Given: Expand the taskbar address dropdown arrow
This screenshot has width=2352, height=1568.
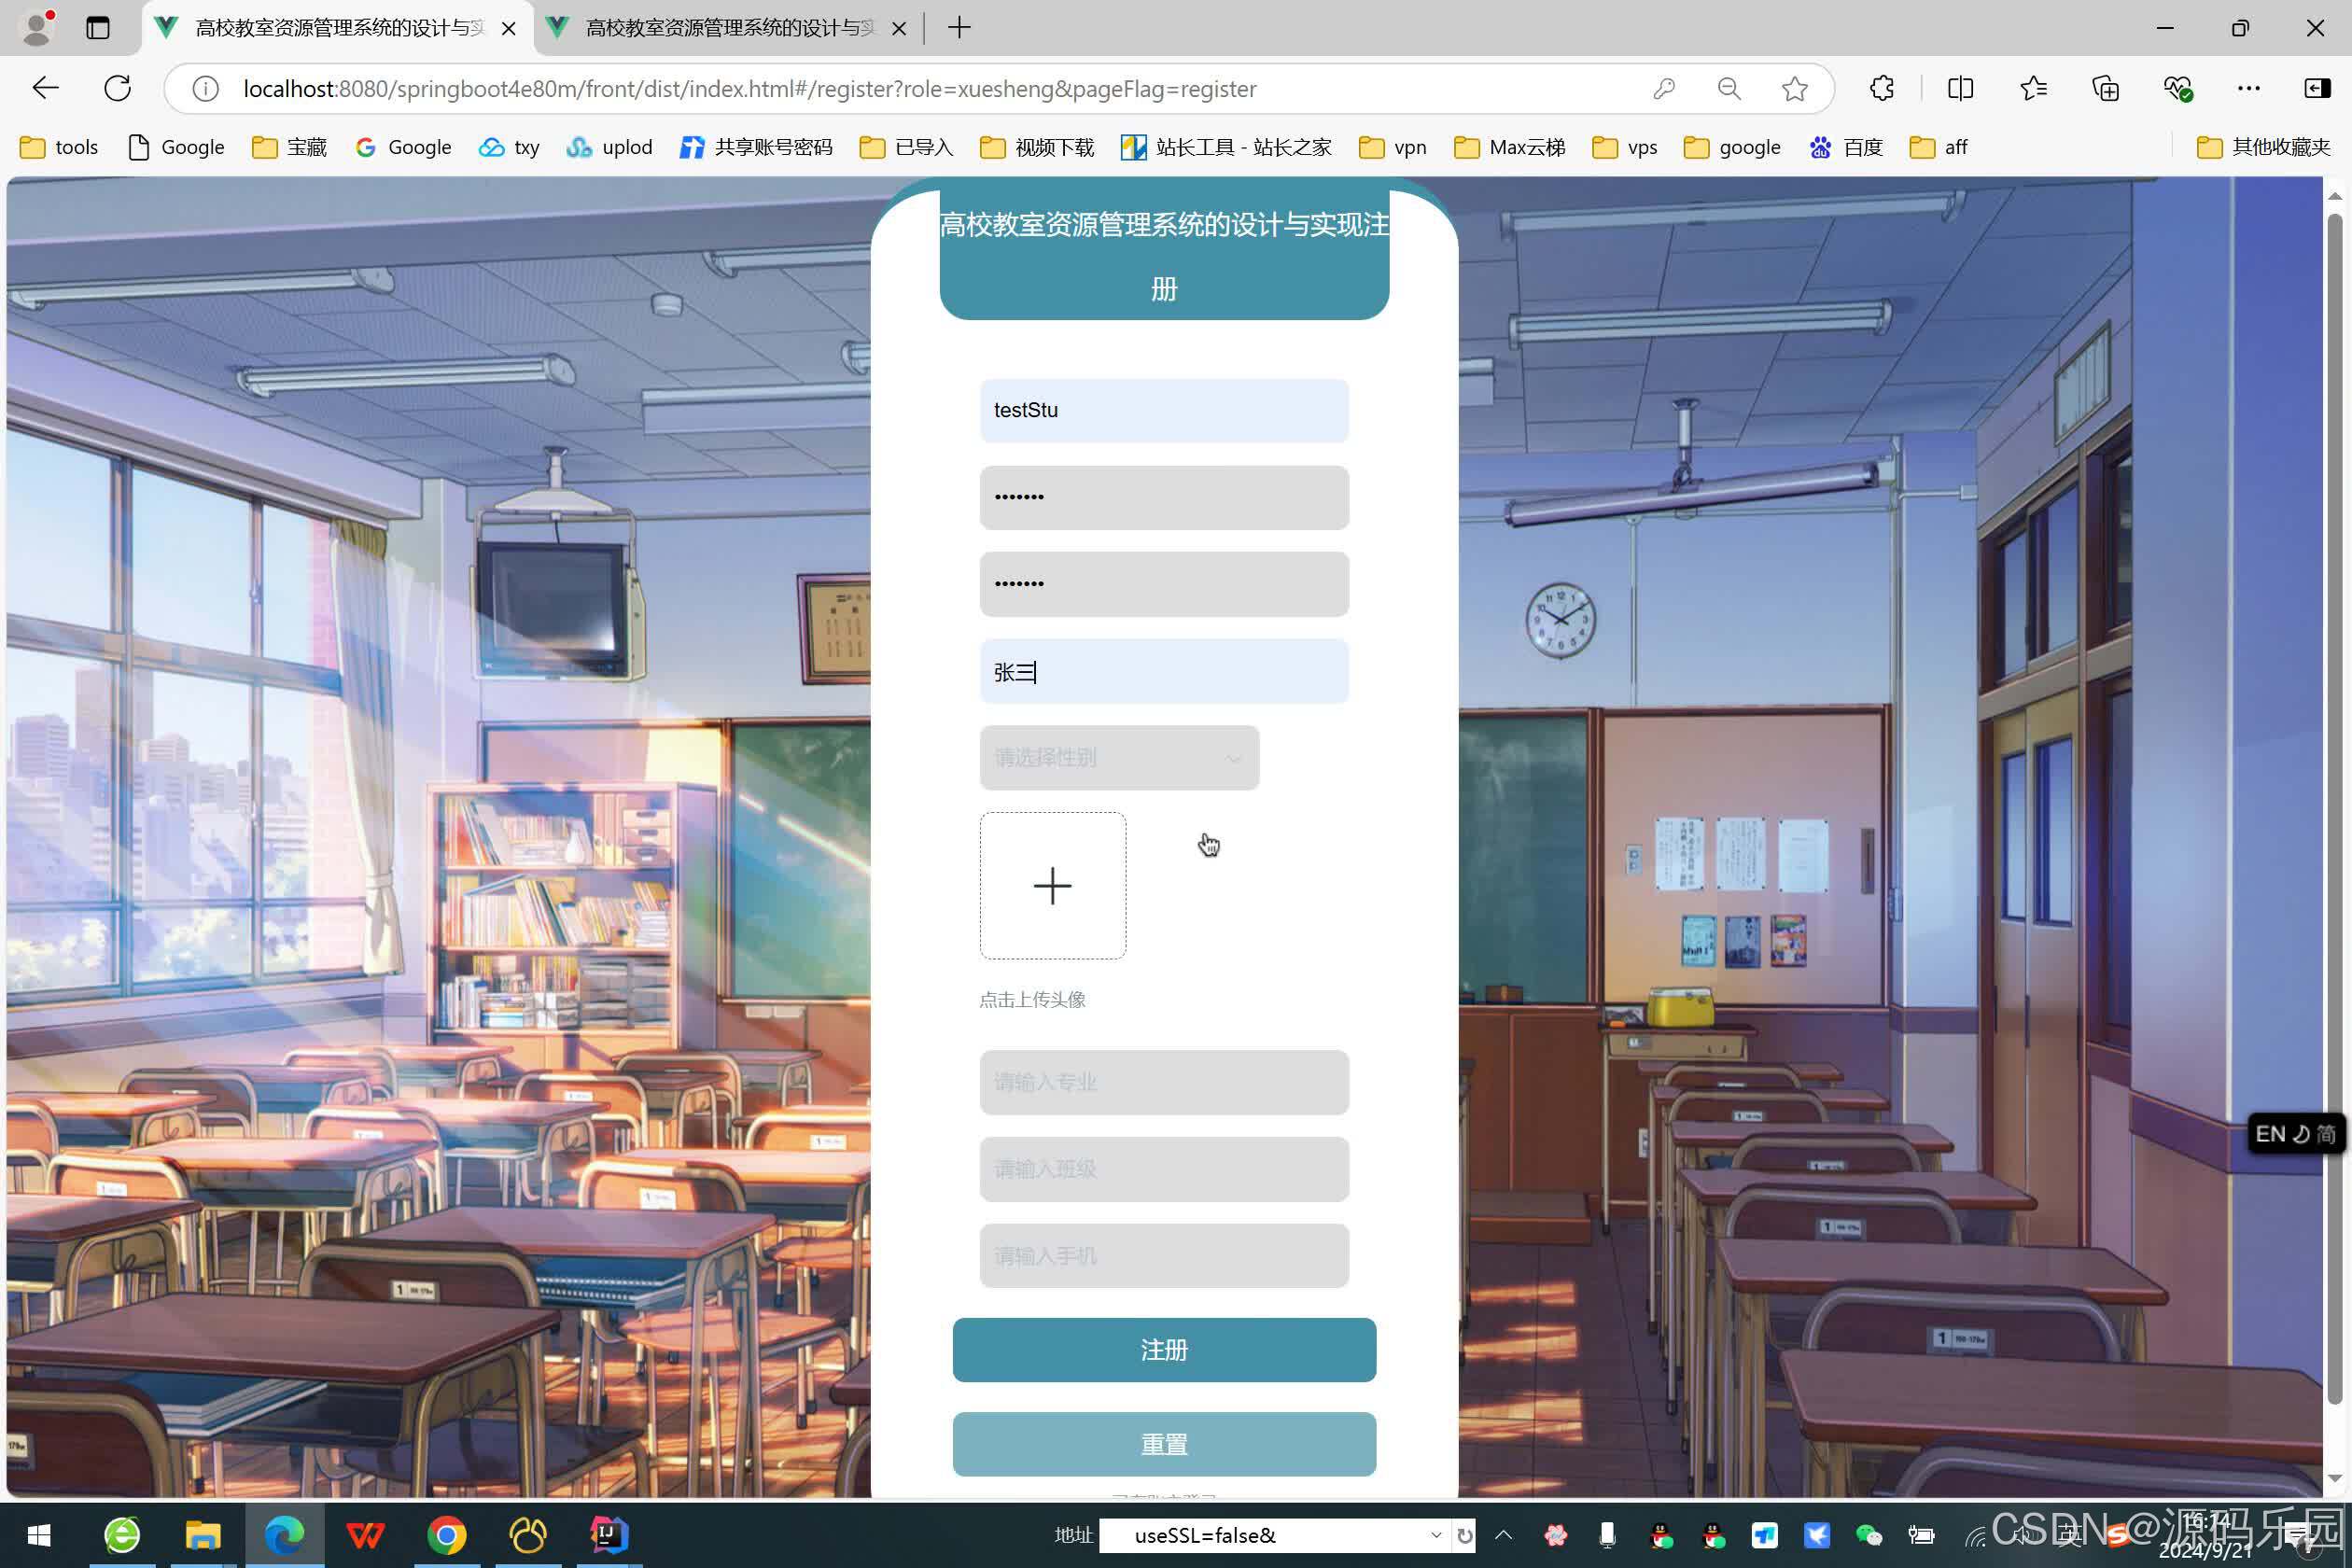Looking at the screenshot, I should coord(1435,1534).
